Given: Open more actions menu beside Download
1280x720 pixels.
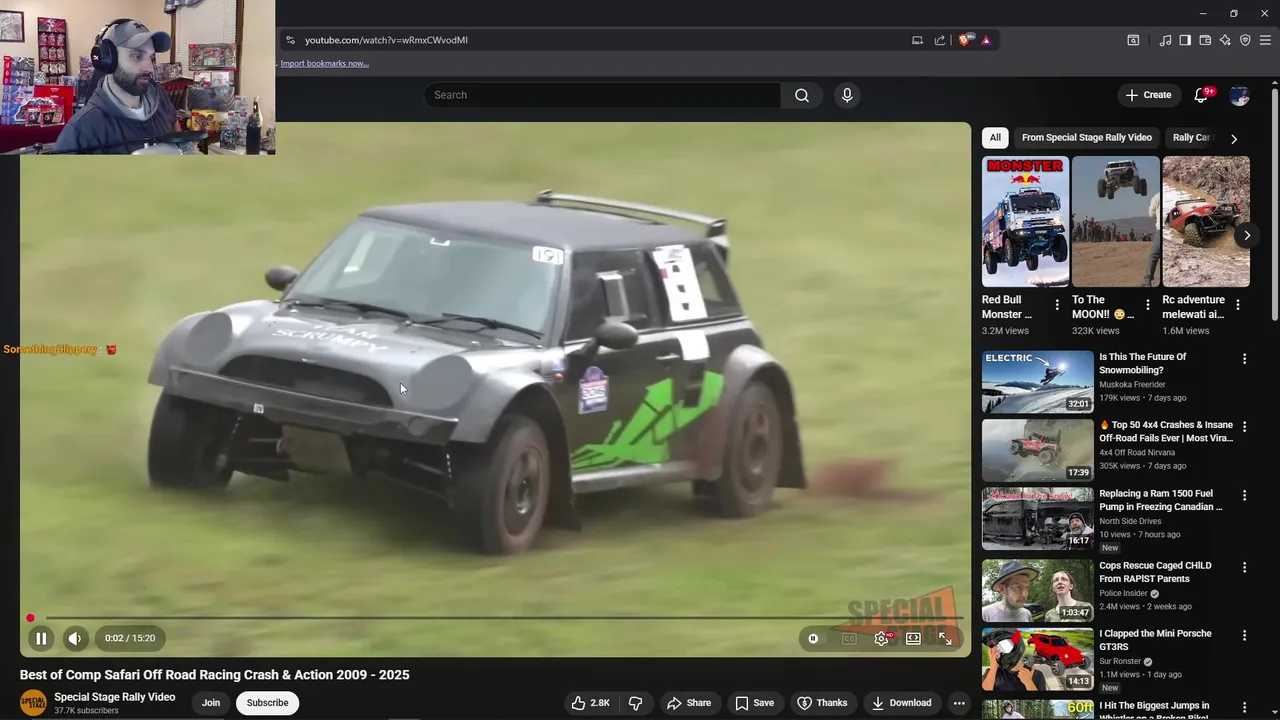Looking at the screenshot, I should coord(958,703).
